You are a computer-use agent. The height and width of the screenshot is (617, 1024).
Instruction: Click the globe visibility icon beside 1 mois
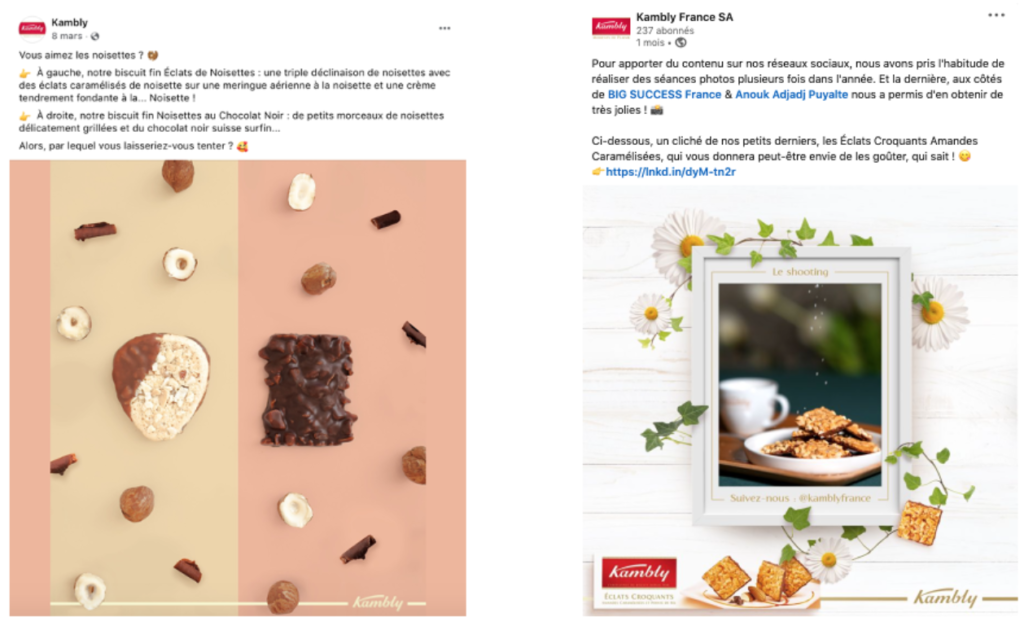[x=680, y=42]
